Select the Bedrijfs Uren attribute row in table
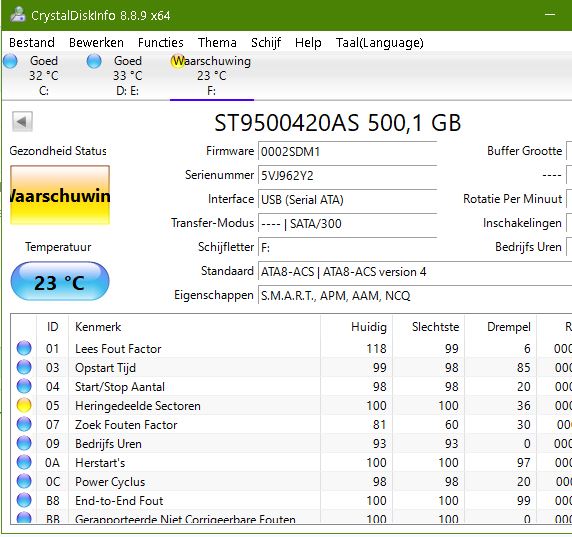The height and width of the screenshot is (537, 572). tap(291, 443)
